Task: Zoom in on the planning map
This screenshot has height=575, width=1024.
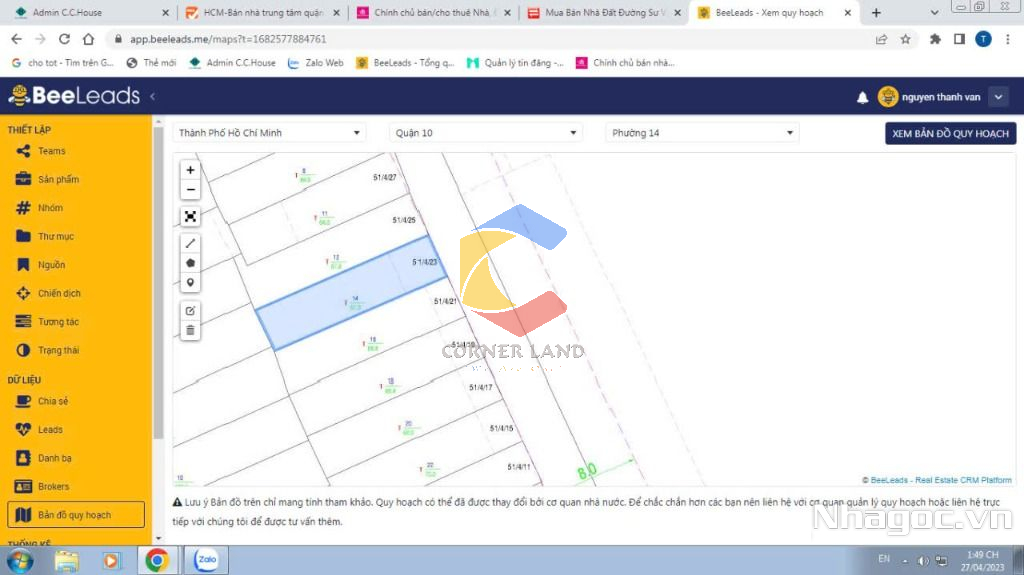Action: [x=191, y=170]
